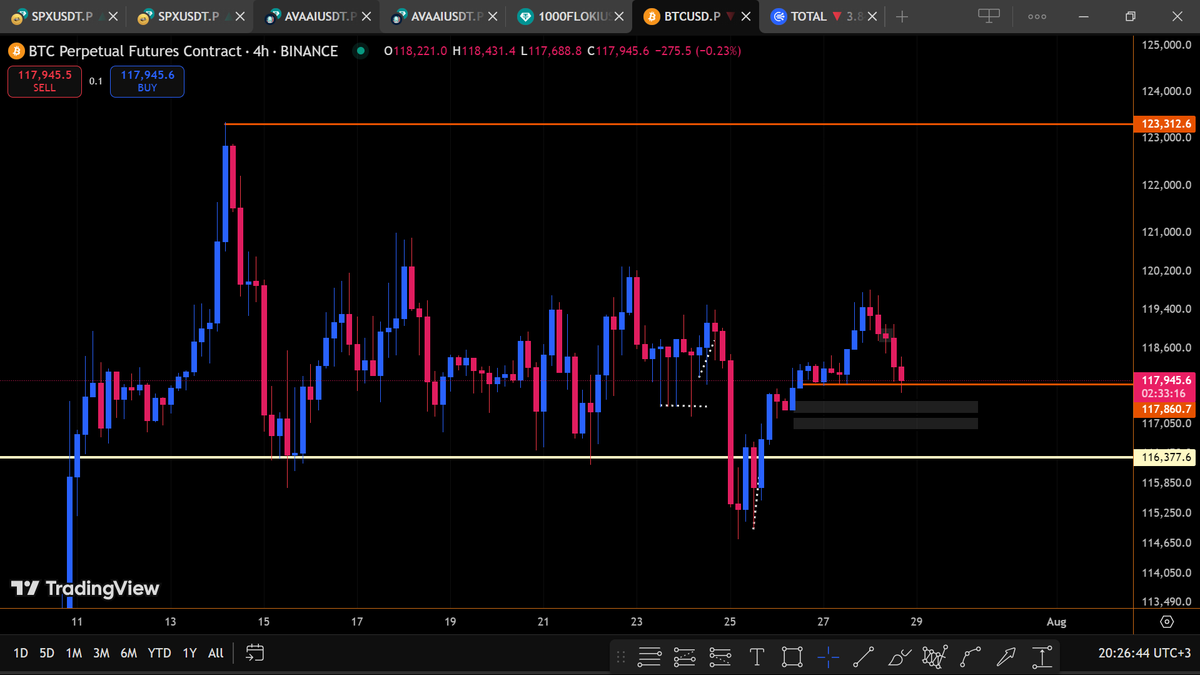Grab the favorites toolbar dotted handle
The image size is (1200, 675).
(x=623, y=657)
